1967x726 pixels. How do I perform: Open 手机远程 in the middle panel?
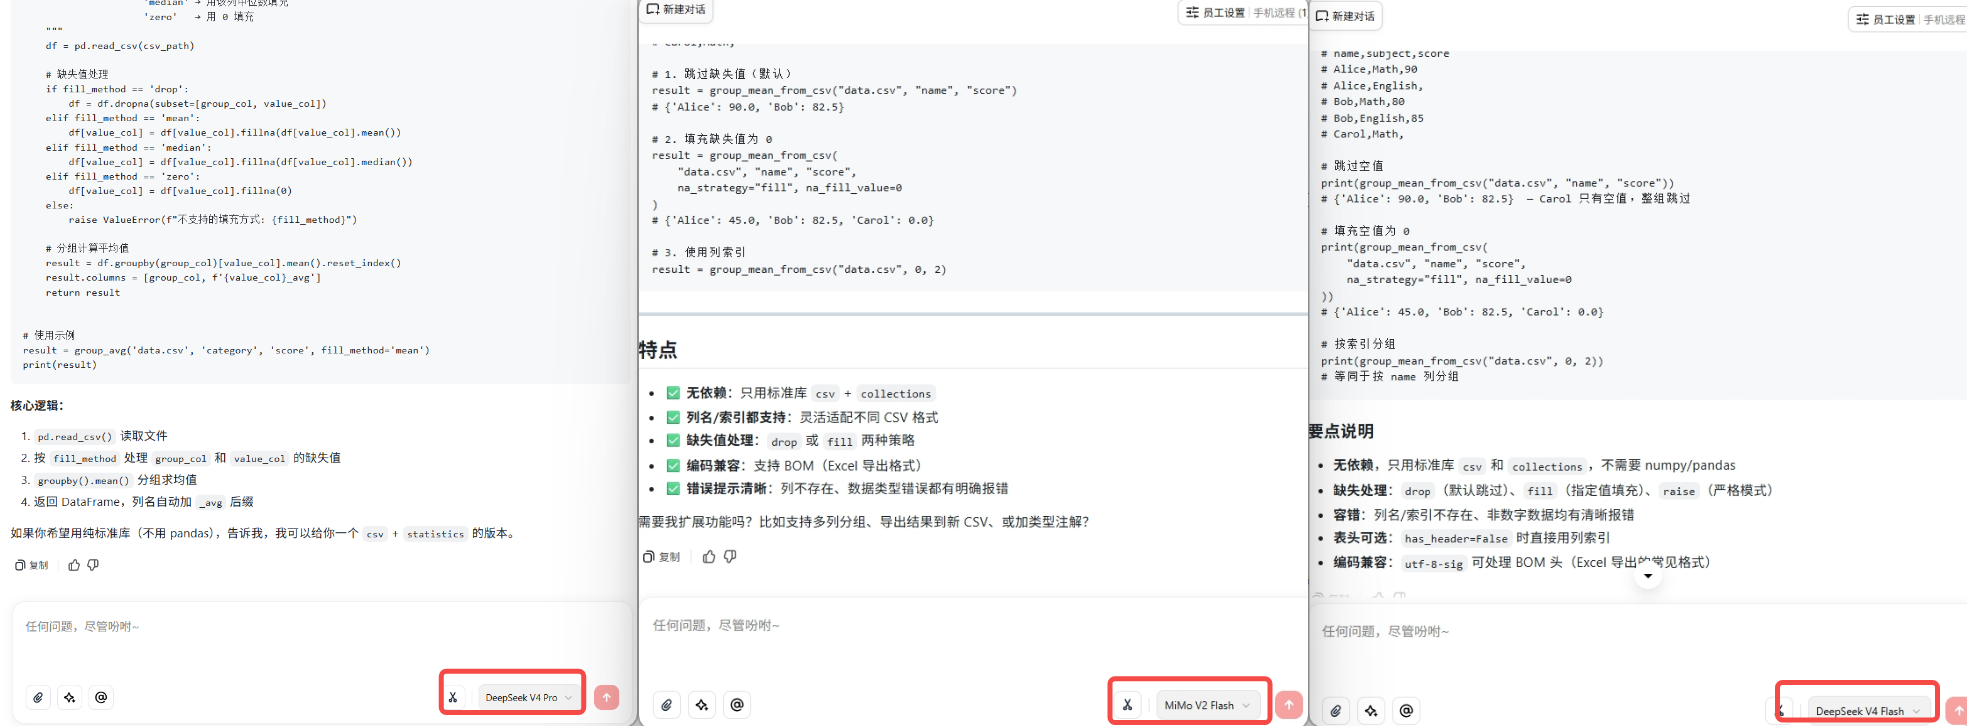click(1279, 13)
